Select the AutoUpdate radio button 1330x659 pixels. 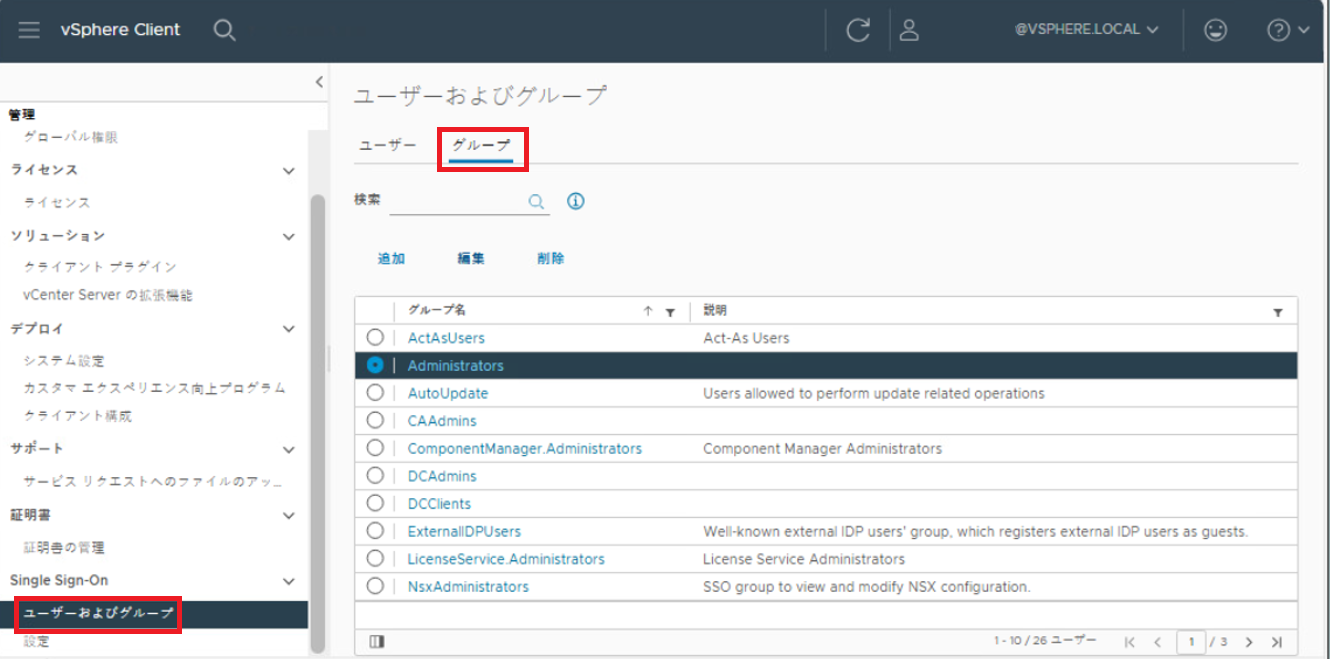click(x=375, y=393)
